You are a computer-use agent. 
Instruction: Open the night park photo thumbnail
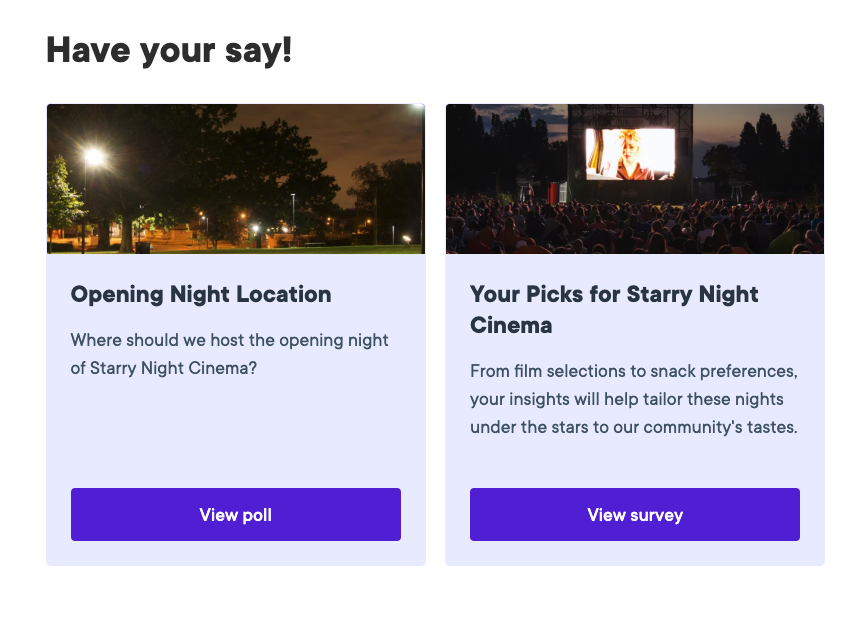[x=236, y=179]
